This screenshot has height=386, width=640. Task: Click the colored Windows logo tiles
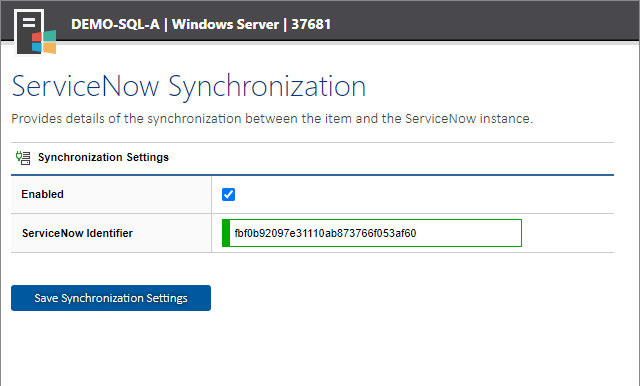point(44,42)
